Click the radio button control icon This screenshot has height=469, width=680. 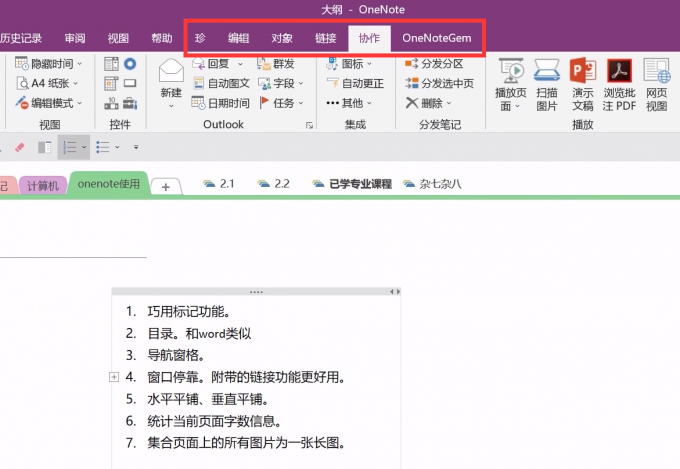point(130,64)
